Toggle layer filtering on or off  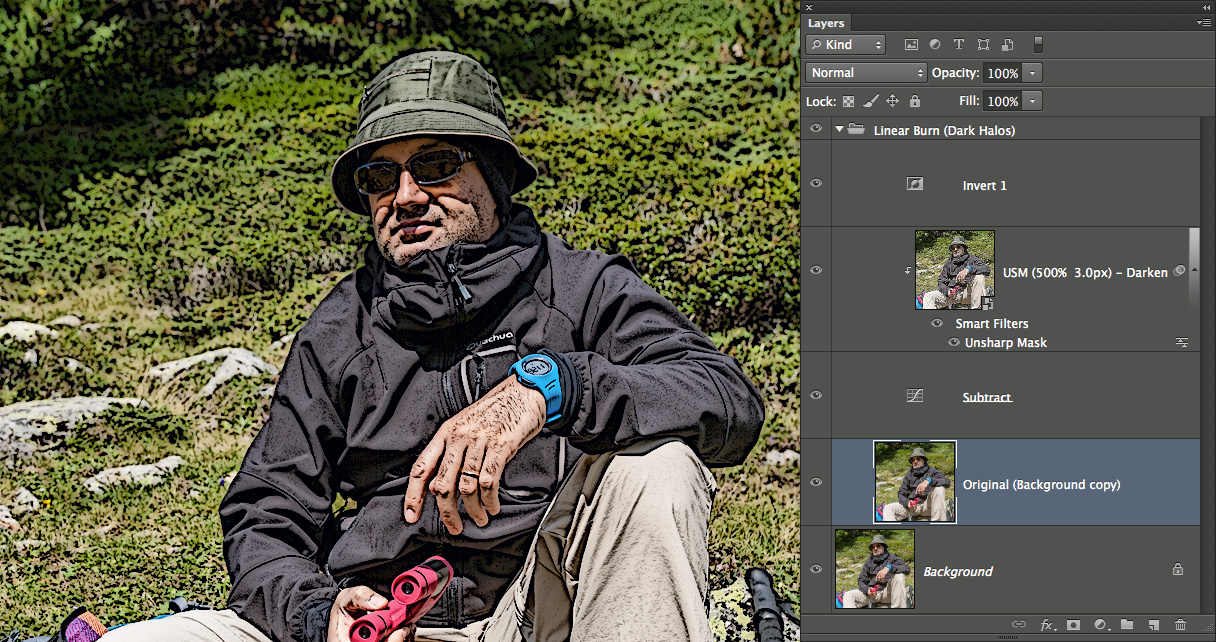(1039, 45)
